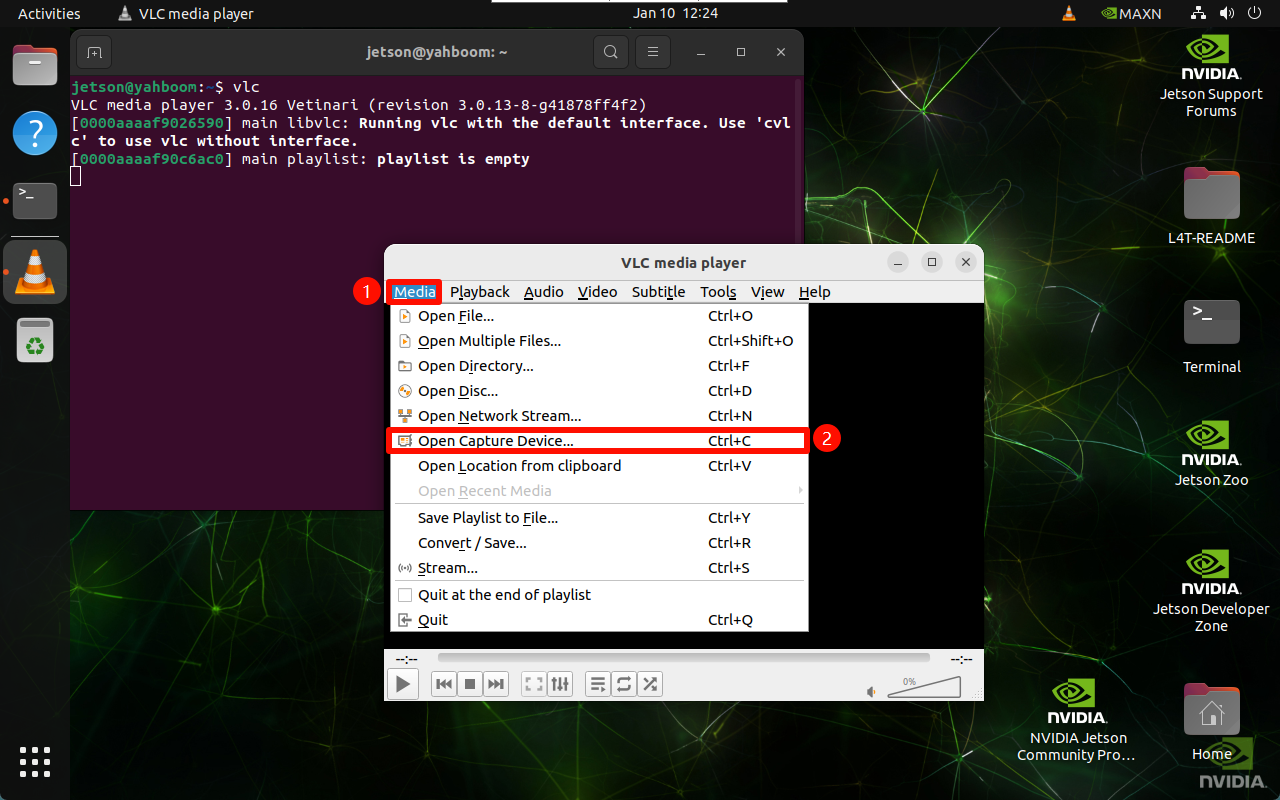Toggle VLC fullscreen video mode
The height and width of the screenshot is (800, 1280).
[534, 684]
